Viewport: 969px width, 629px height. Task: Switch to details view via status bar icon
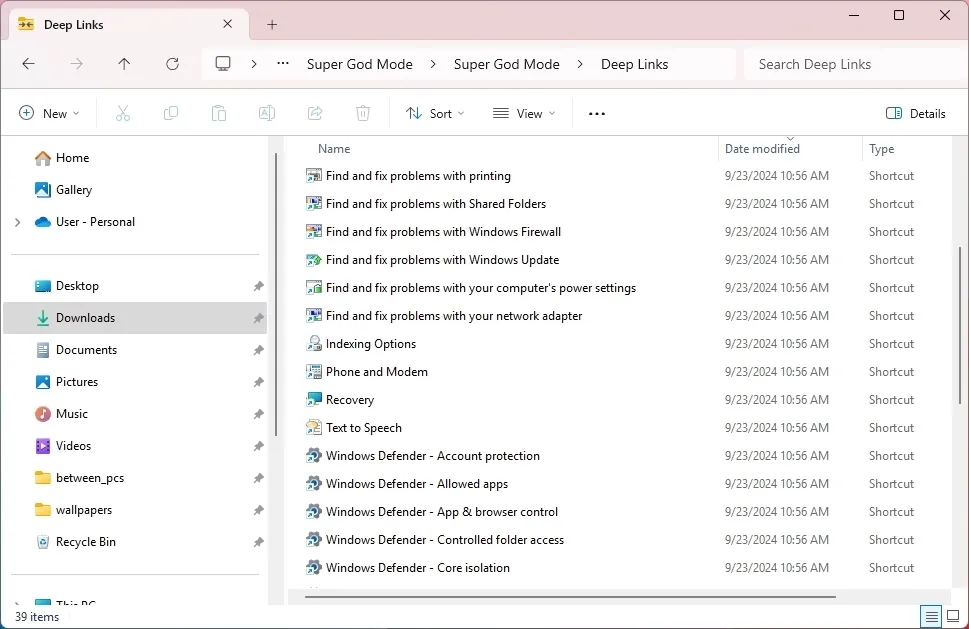coord(930,617)
